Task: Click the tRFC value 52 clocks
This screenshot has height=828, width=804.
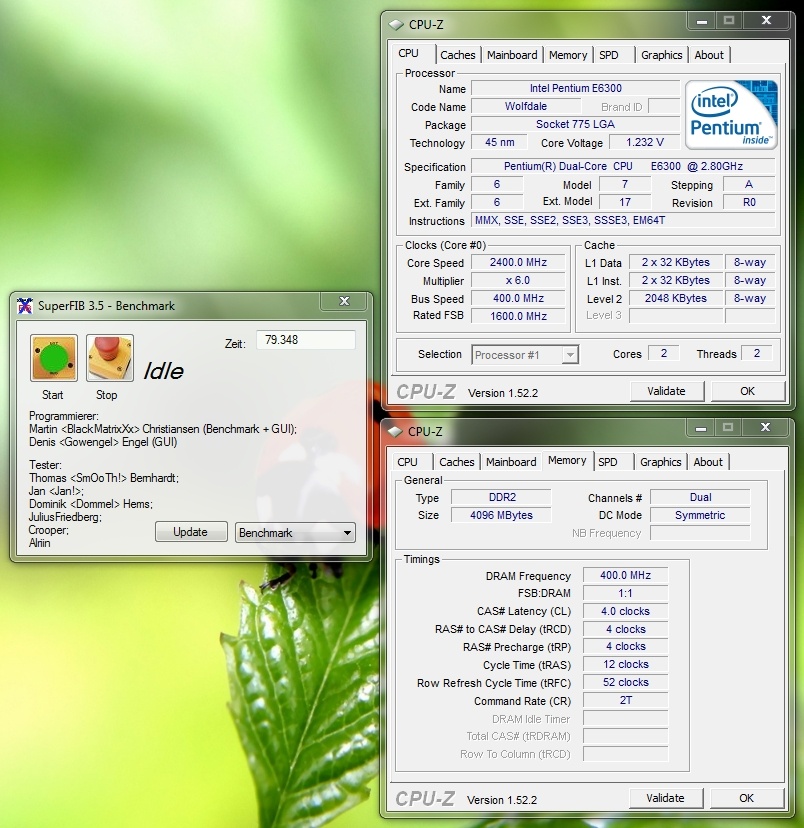Action: point(626,682)
